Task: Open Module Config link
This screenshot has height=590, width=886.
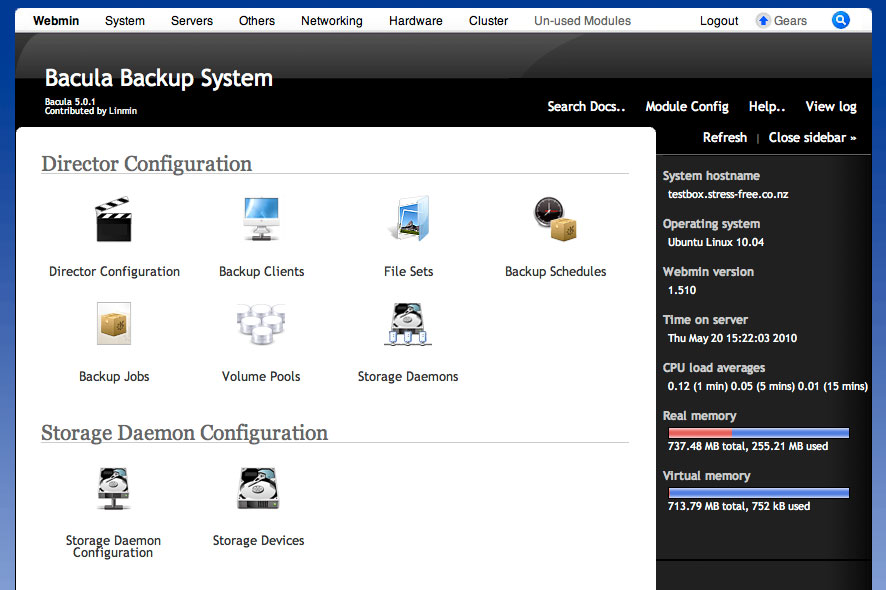Action: pos(687,106)
